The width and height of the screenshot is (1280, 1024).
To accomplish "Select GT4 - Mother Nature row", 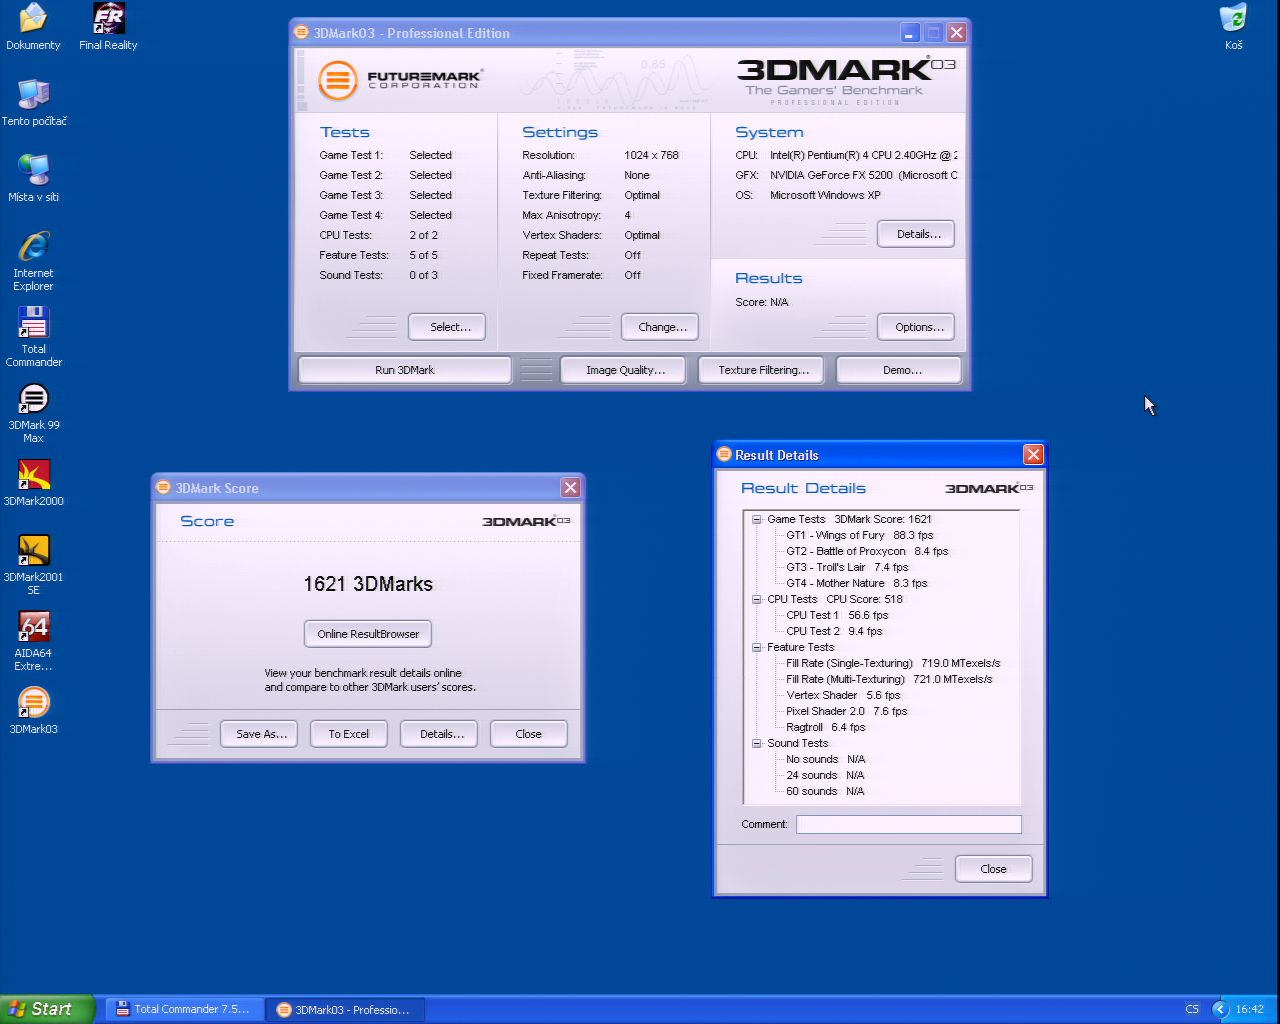I will click(x=856, y=583).
